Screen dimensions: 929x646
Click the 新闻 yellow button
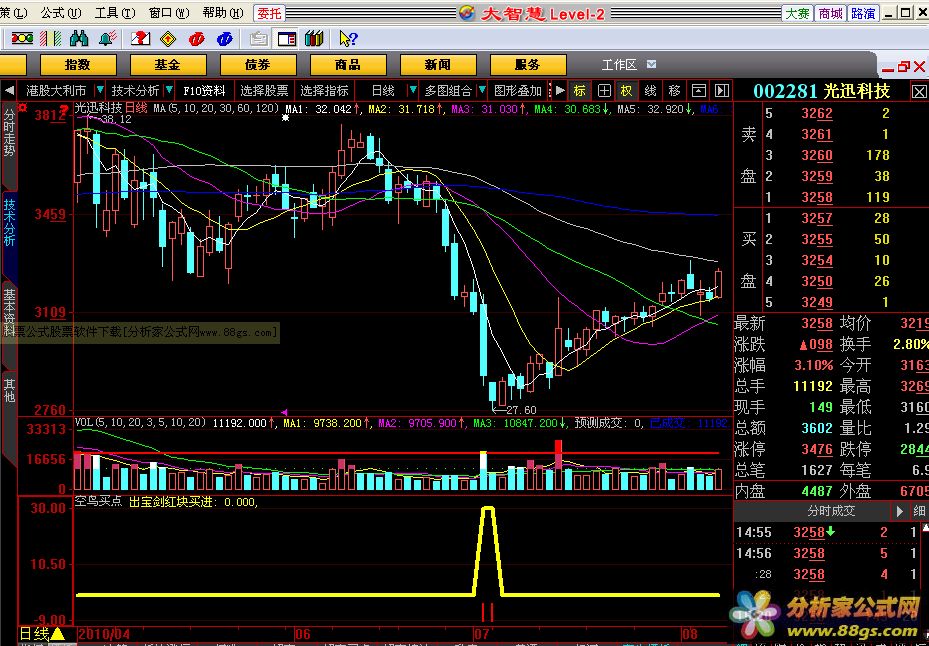click(x=438, y=65)
